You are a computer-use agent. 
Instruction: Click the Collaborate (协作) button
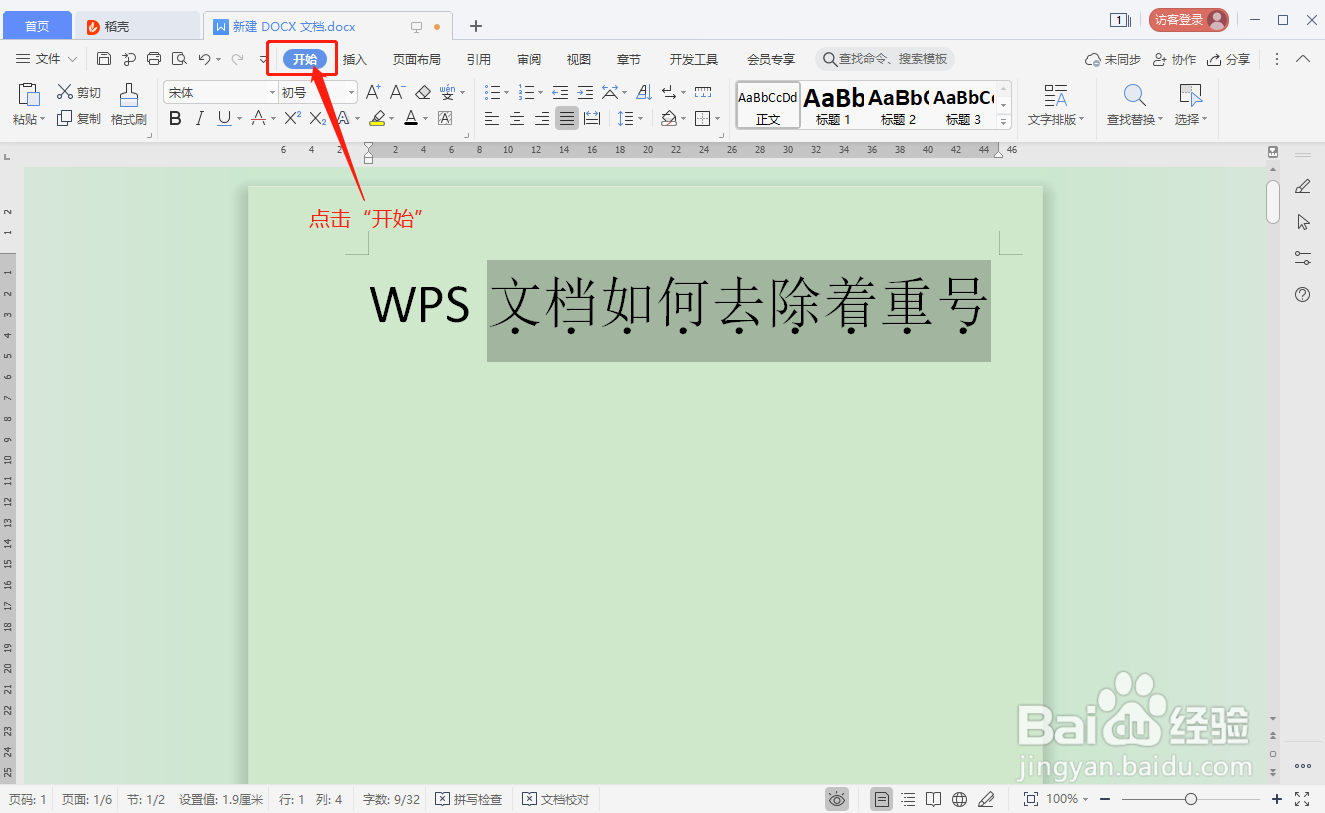[1175, 59]
